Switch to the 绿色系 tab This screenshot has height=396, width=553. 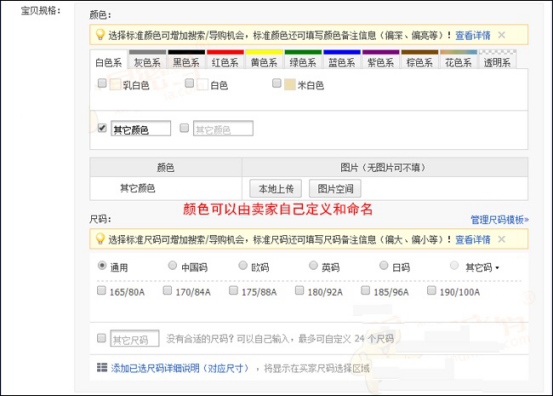(x=303, y=60)
